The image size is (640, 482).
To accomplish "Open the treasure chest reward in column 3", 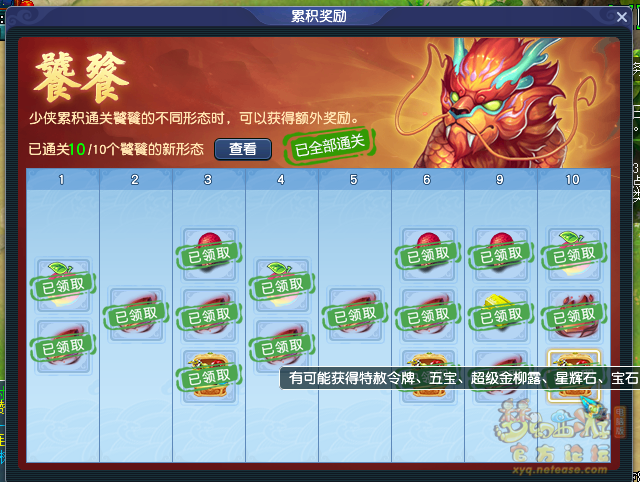I will 209,376.
